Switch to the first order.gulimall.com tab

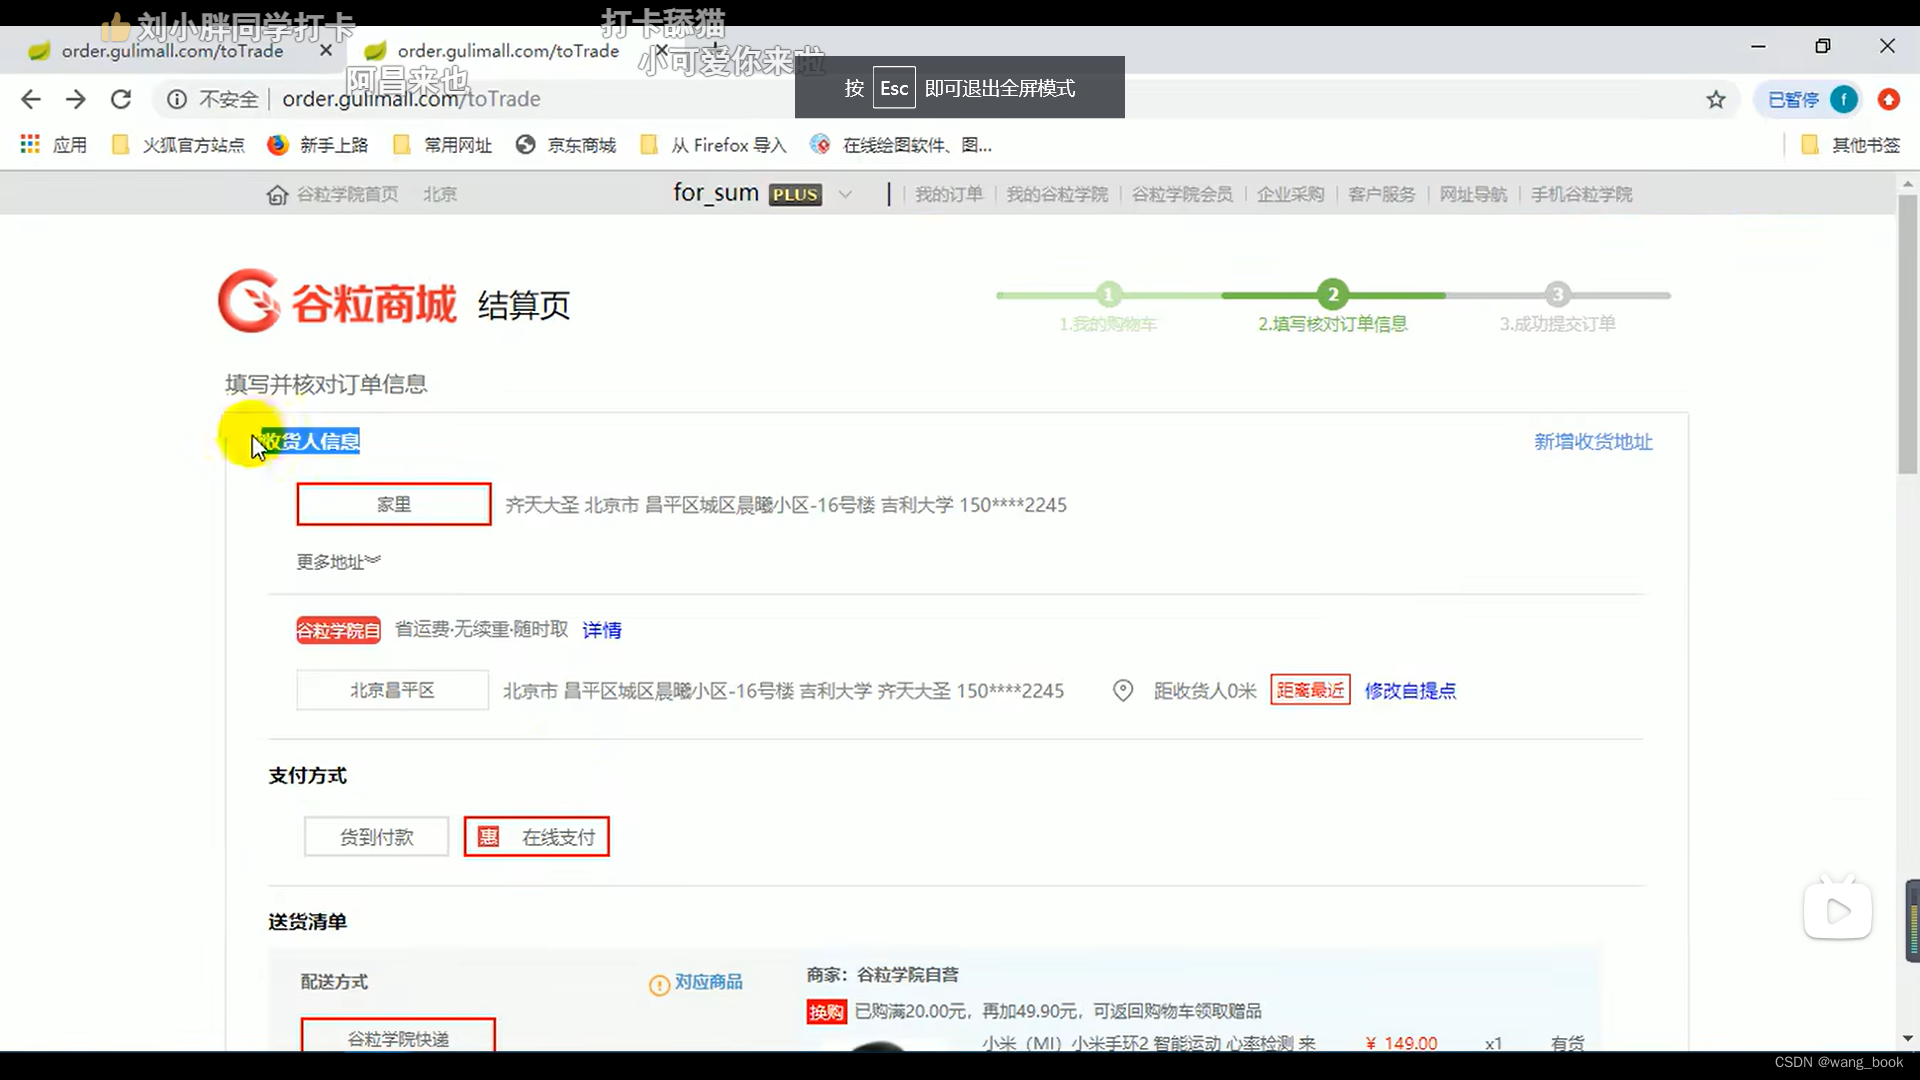[172, 51]
